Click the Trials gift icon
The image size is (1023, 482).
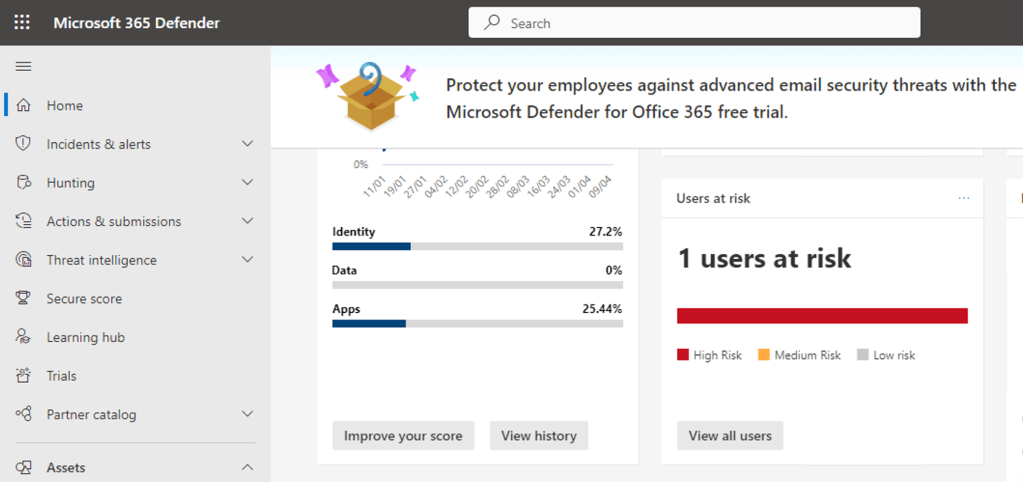point(24,376)
